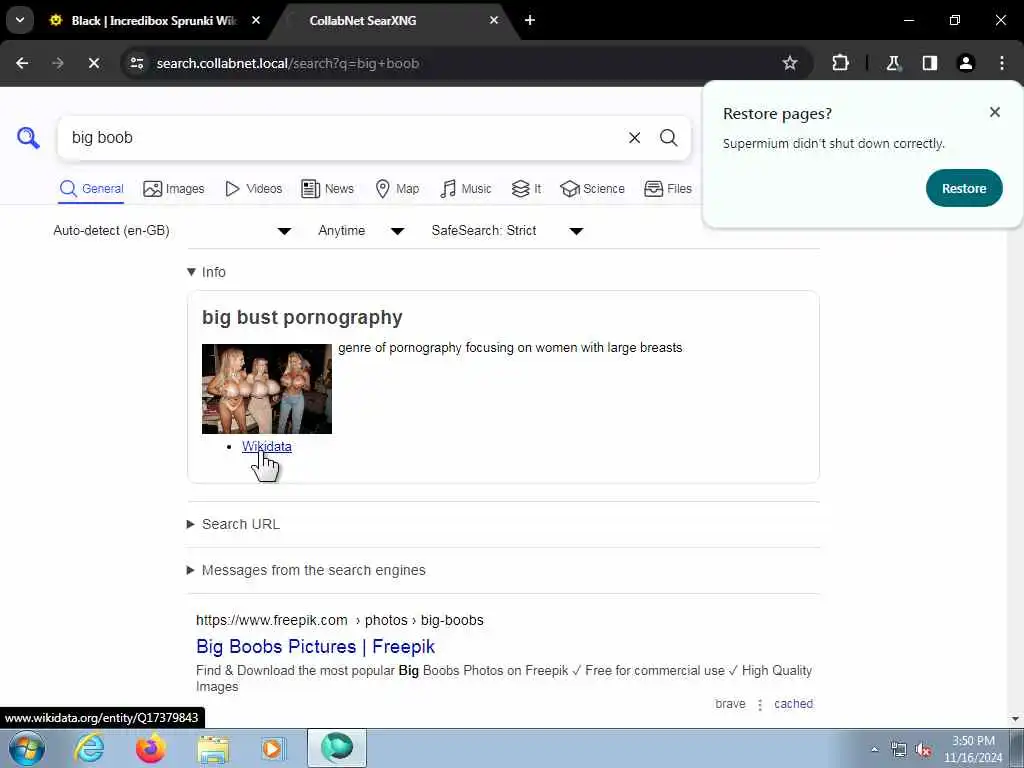
Task: Open the Windows Start menu
Action: coord(27,748)
